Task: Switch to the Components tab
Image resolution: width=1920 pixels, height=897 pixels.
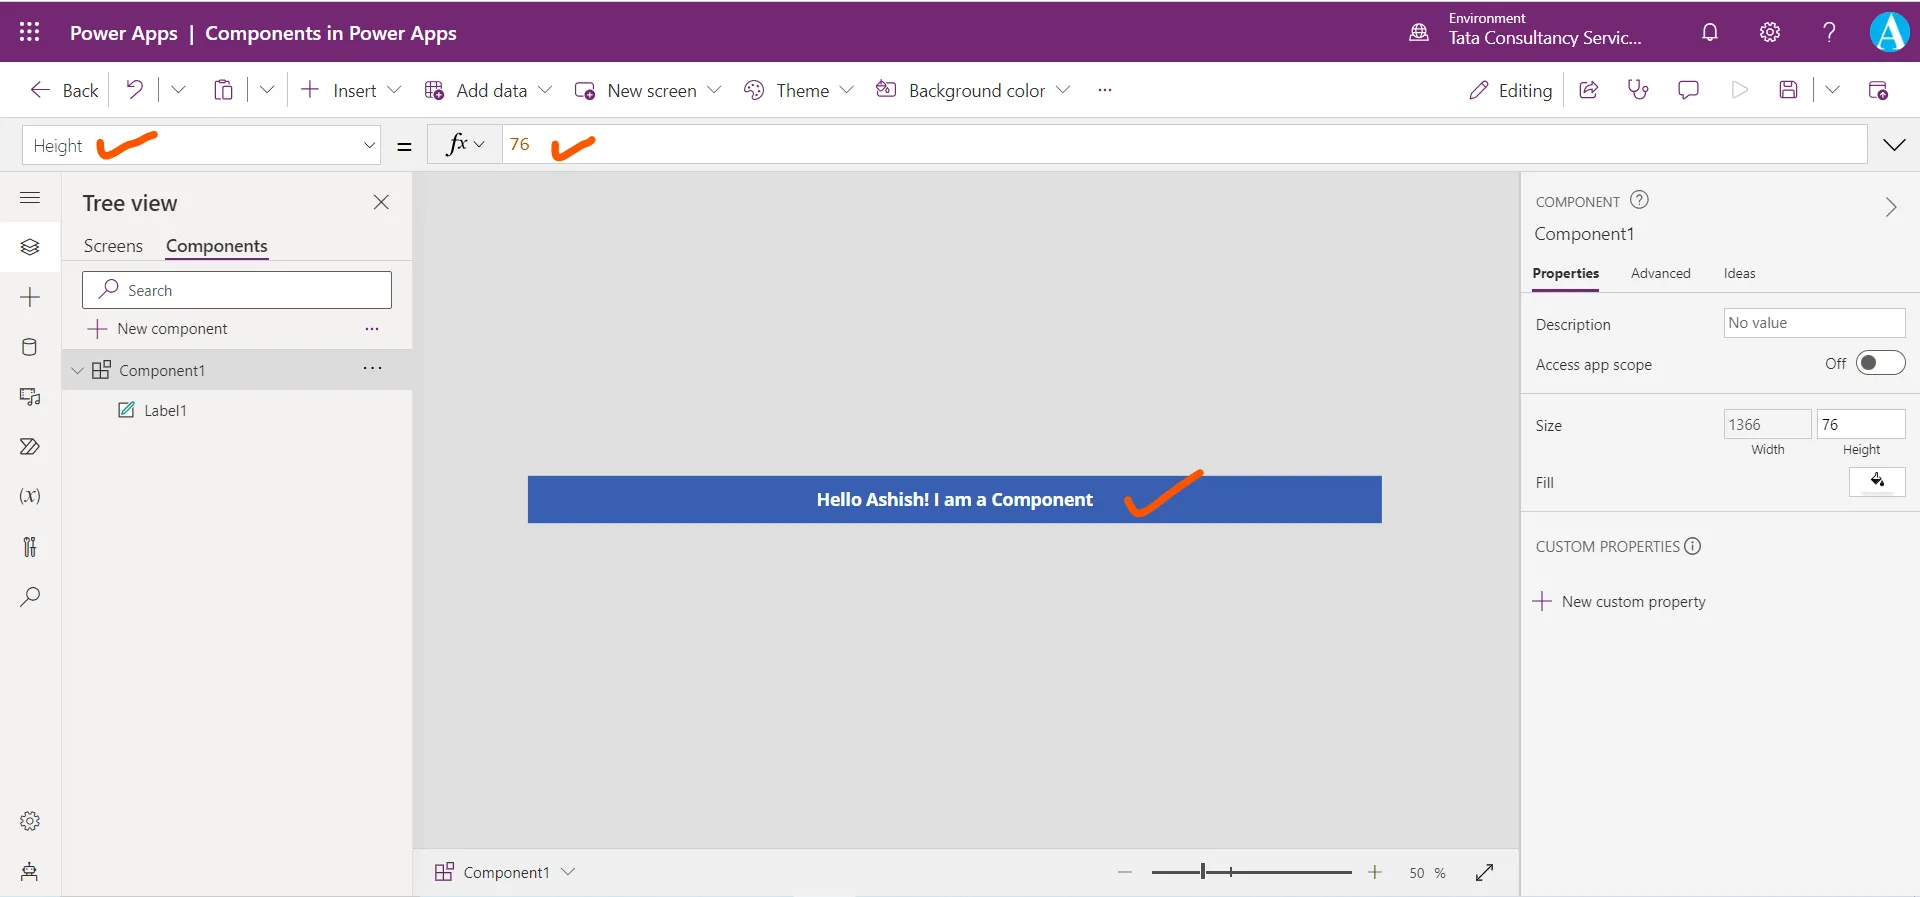Action: click(217, 246)
